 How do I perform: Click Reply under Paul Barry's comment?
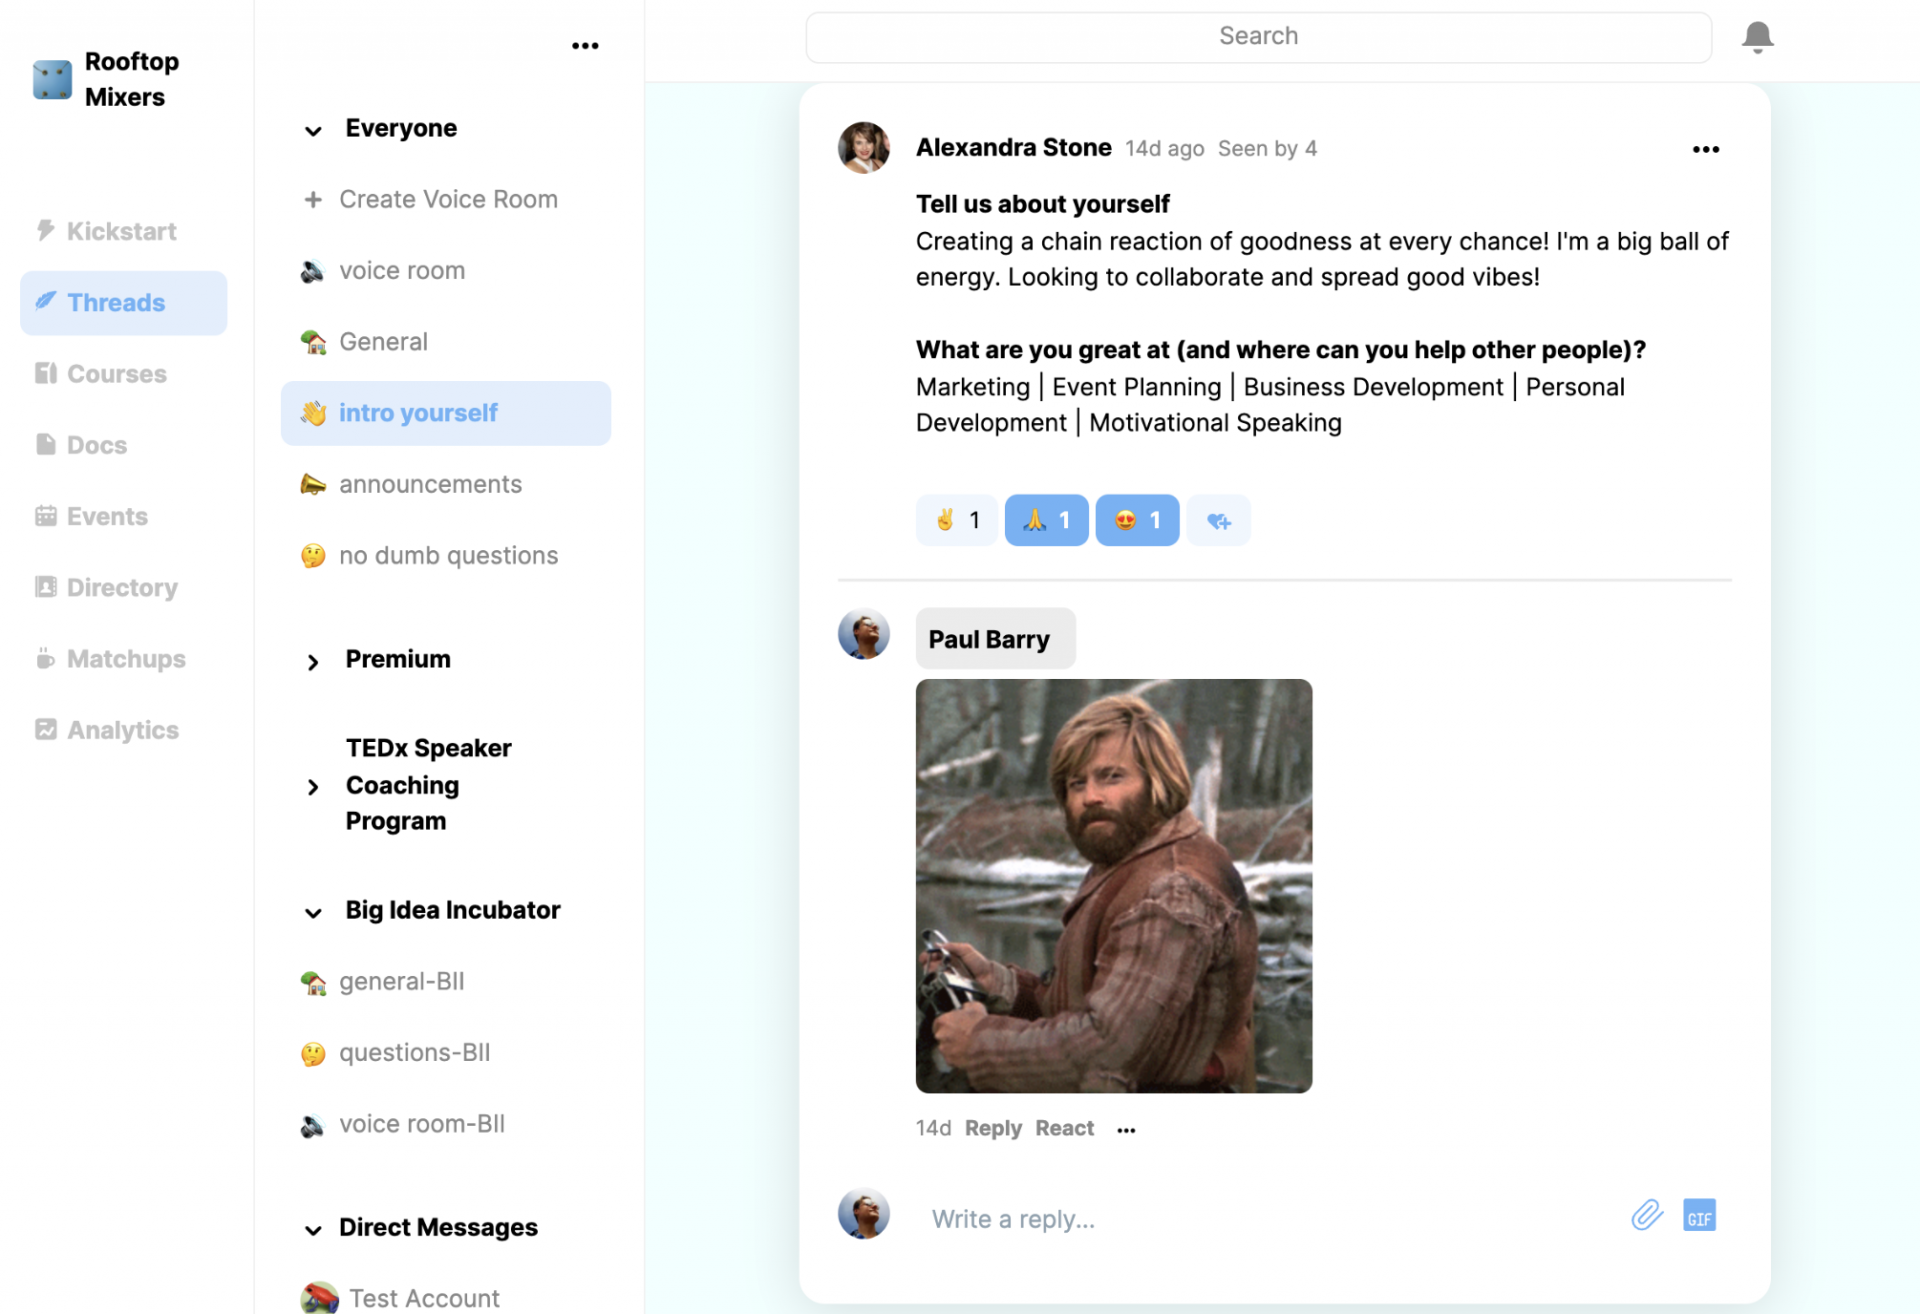pos(992,1128)
